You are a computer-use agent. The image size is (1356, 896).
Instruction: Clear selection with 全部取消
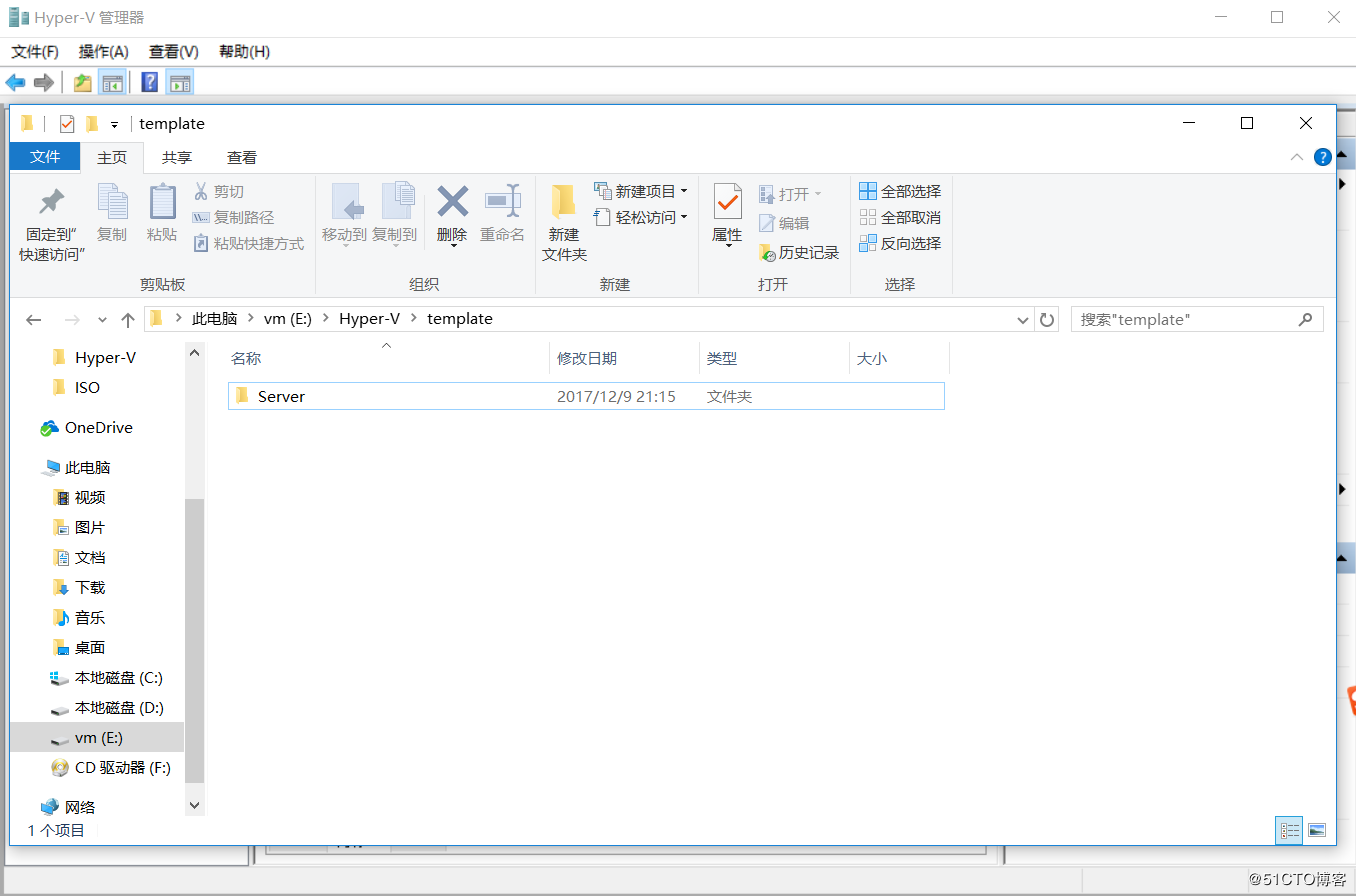(x=900, y=217)
